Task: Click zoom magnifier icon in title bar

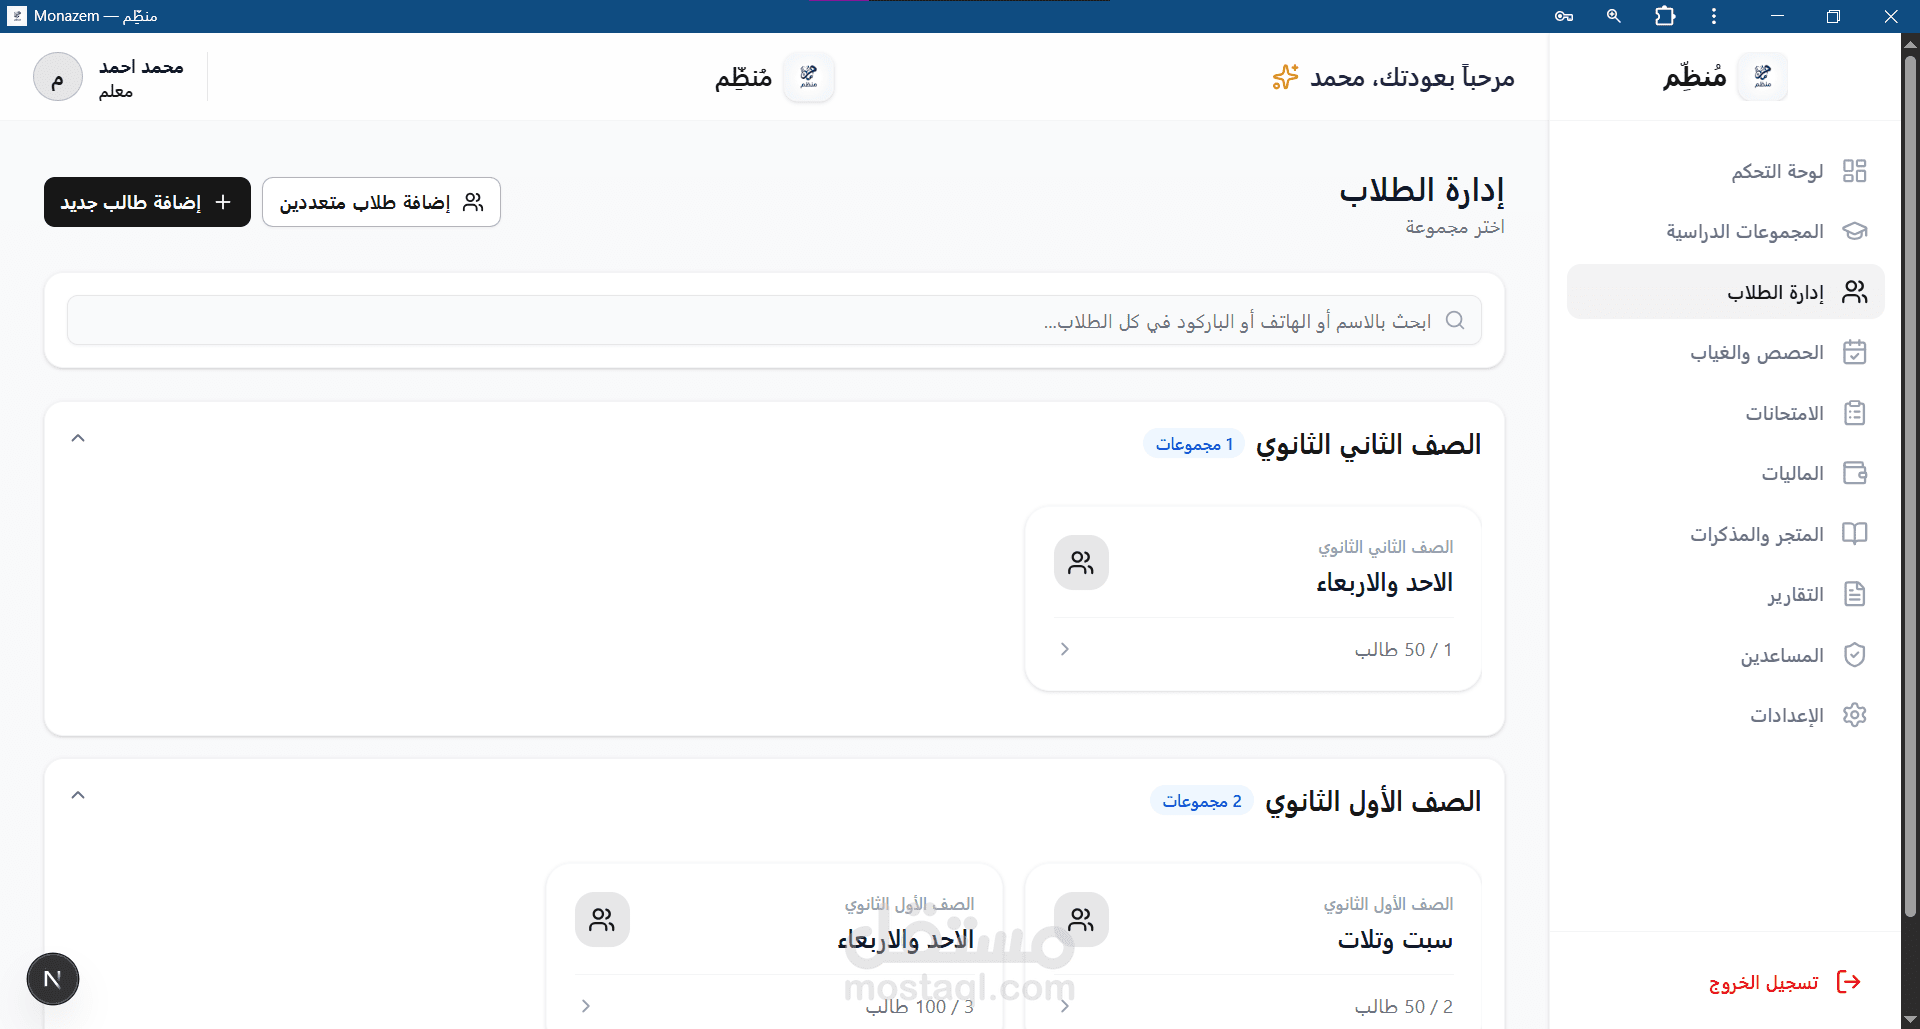Action: tap(1613, 16)
